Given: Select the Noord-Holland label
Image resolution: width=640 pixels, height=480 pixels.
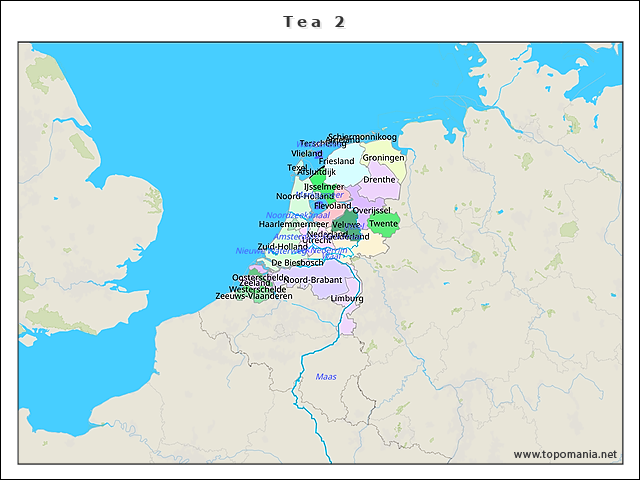Looking at the screenshot, I should point(305,196).
